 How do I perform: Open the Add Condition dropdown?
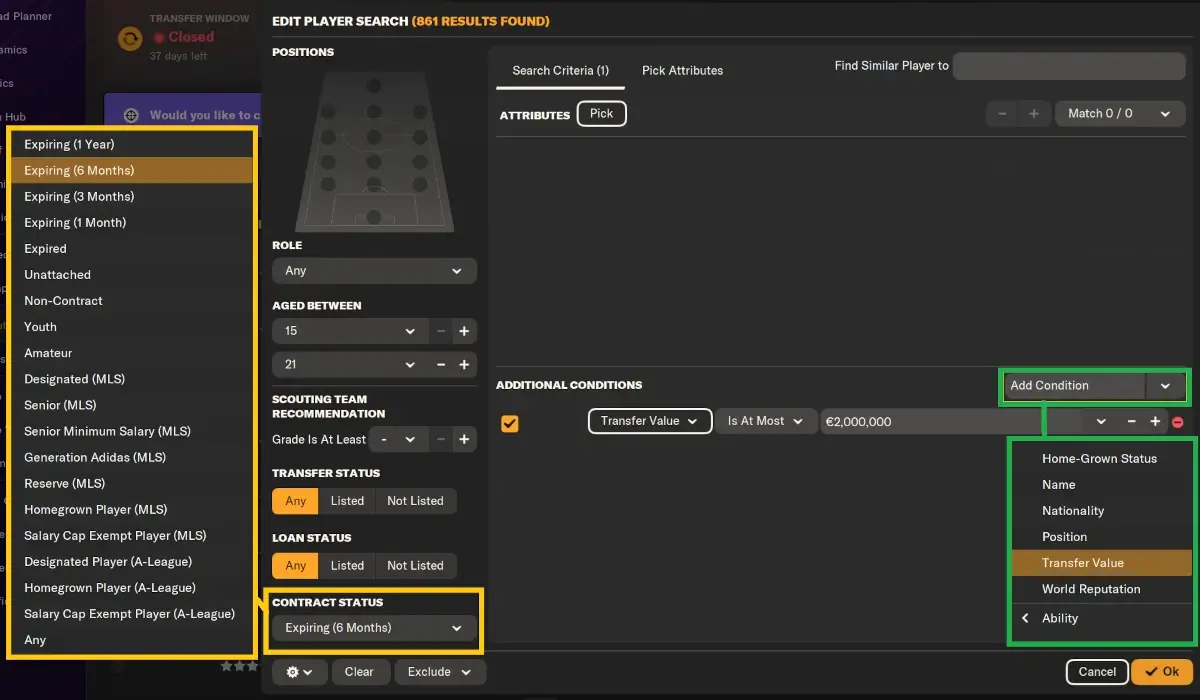tap(1094, 386)
